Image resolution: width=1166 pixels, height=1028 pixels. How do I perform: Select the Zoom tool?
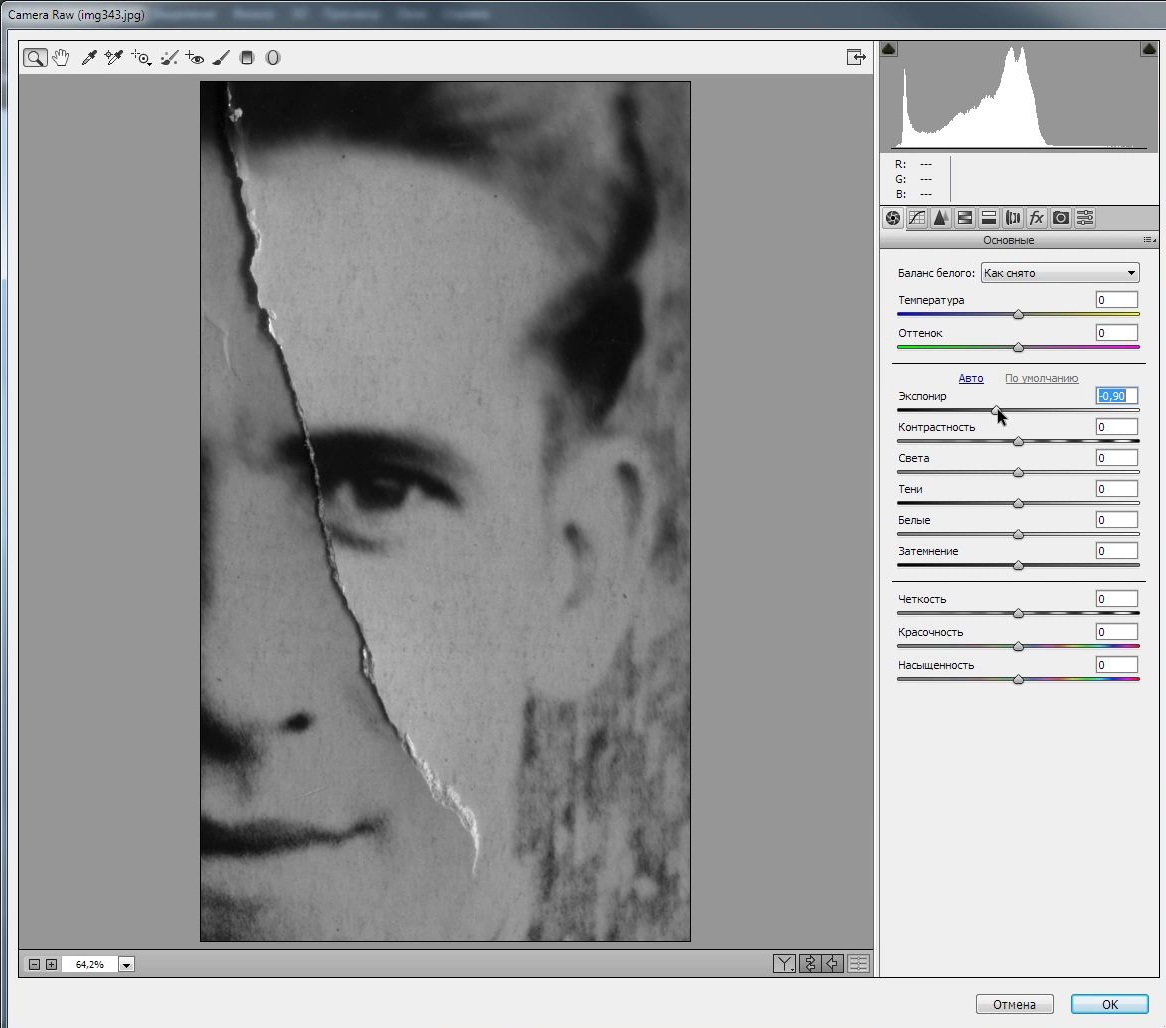click(x=35, y=58)
